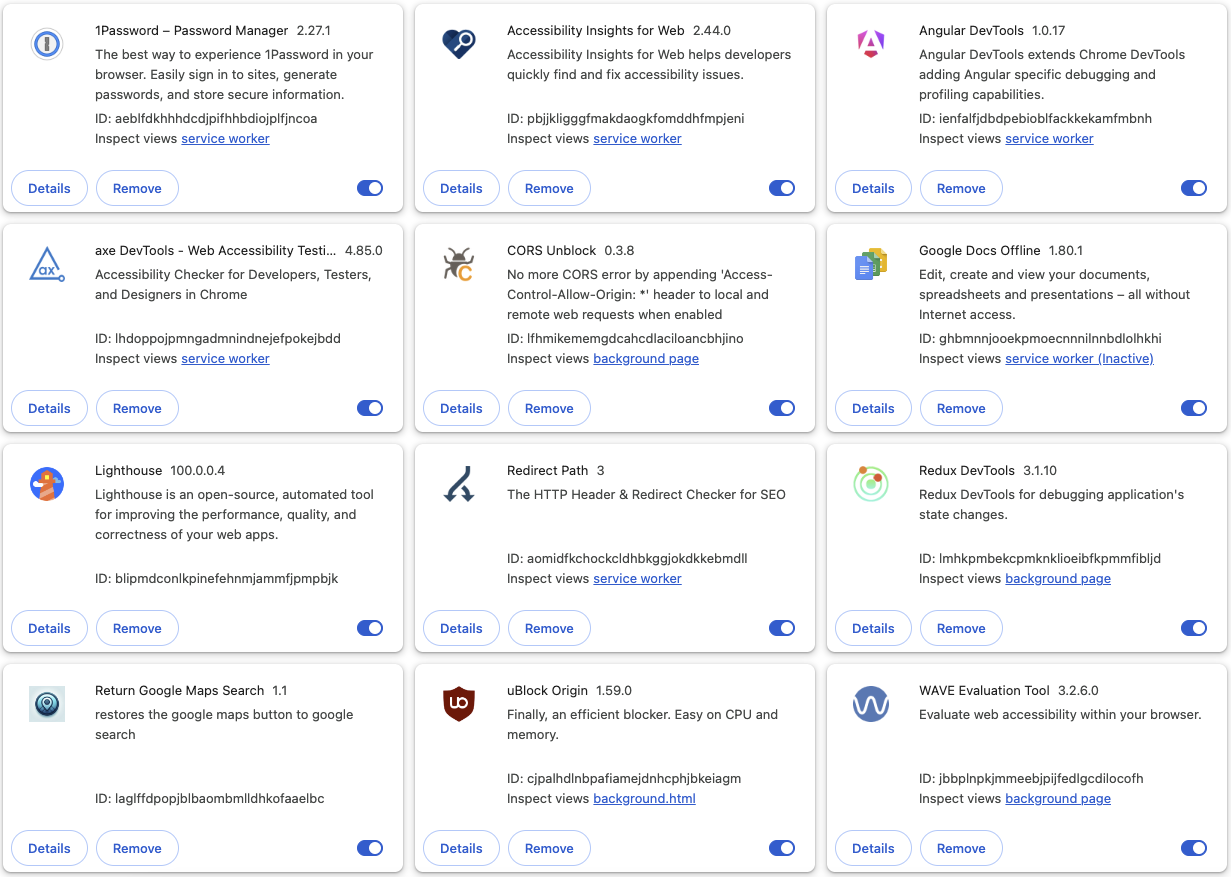Click the Redirect Path version number 3
This screenshot has width=1231, height=877.
(601, 471)
